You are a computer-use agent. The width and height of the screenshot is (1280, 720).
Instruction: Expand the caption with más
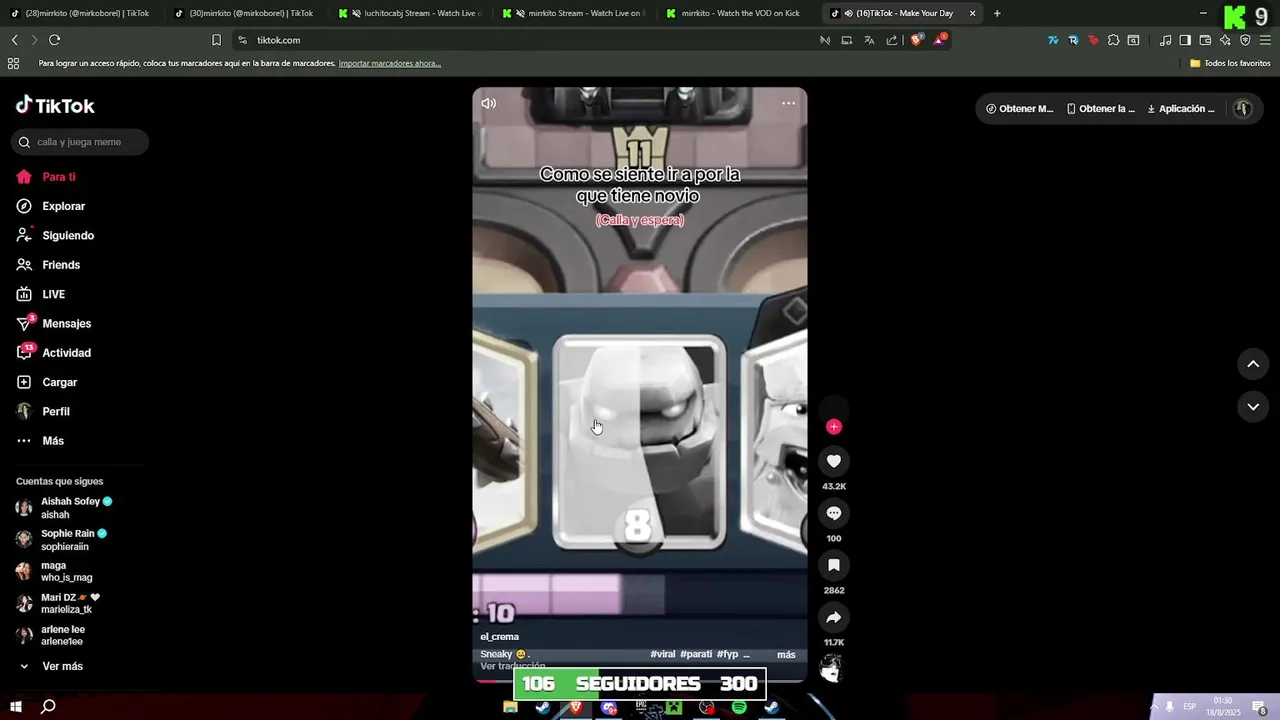[786, 654]
